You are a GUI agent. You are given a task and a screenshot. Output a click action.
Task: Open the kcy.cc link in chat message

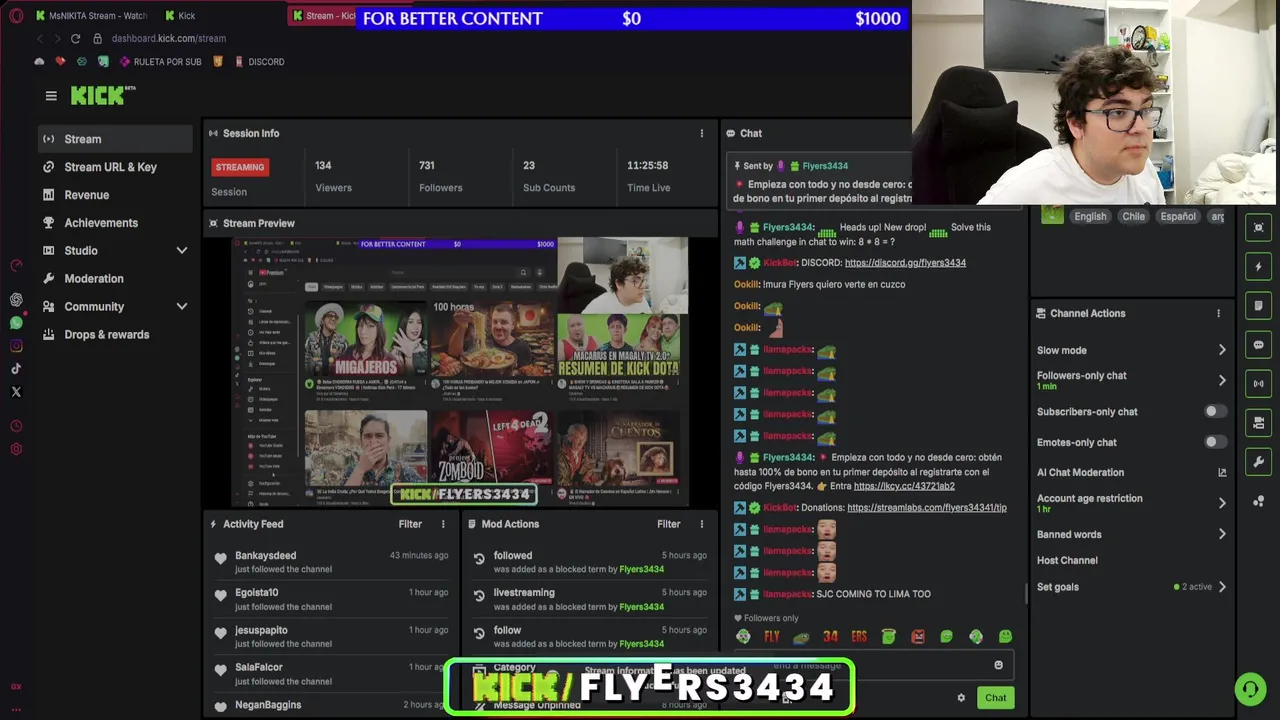coord(904,486)
